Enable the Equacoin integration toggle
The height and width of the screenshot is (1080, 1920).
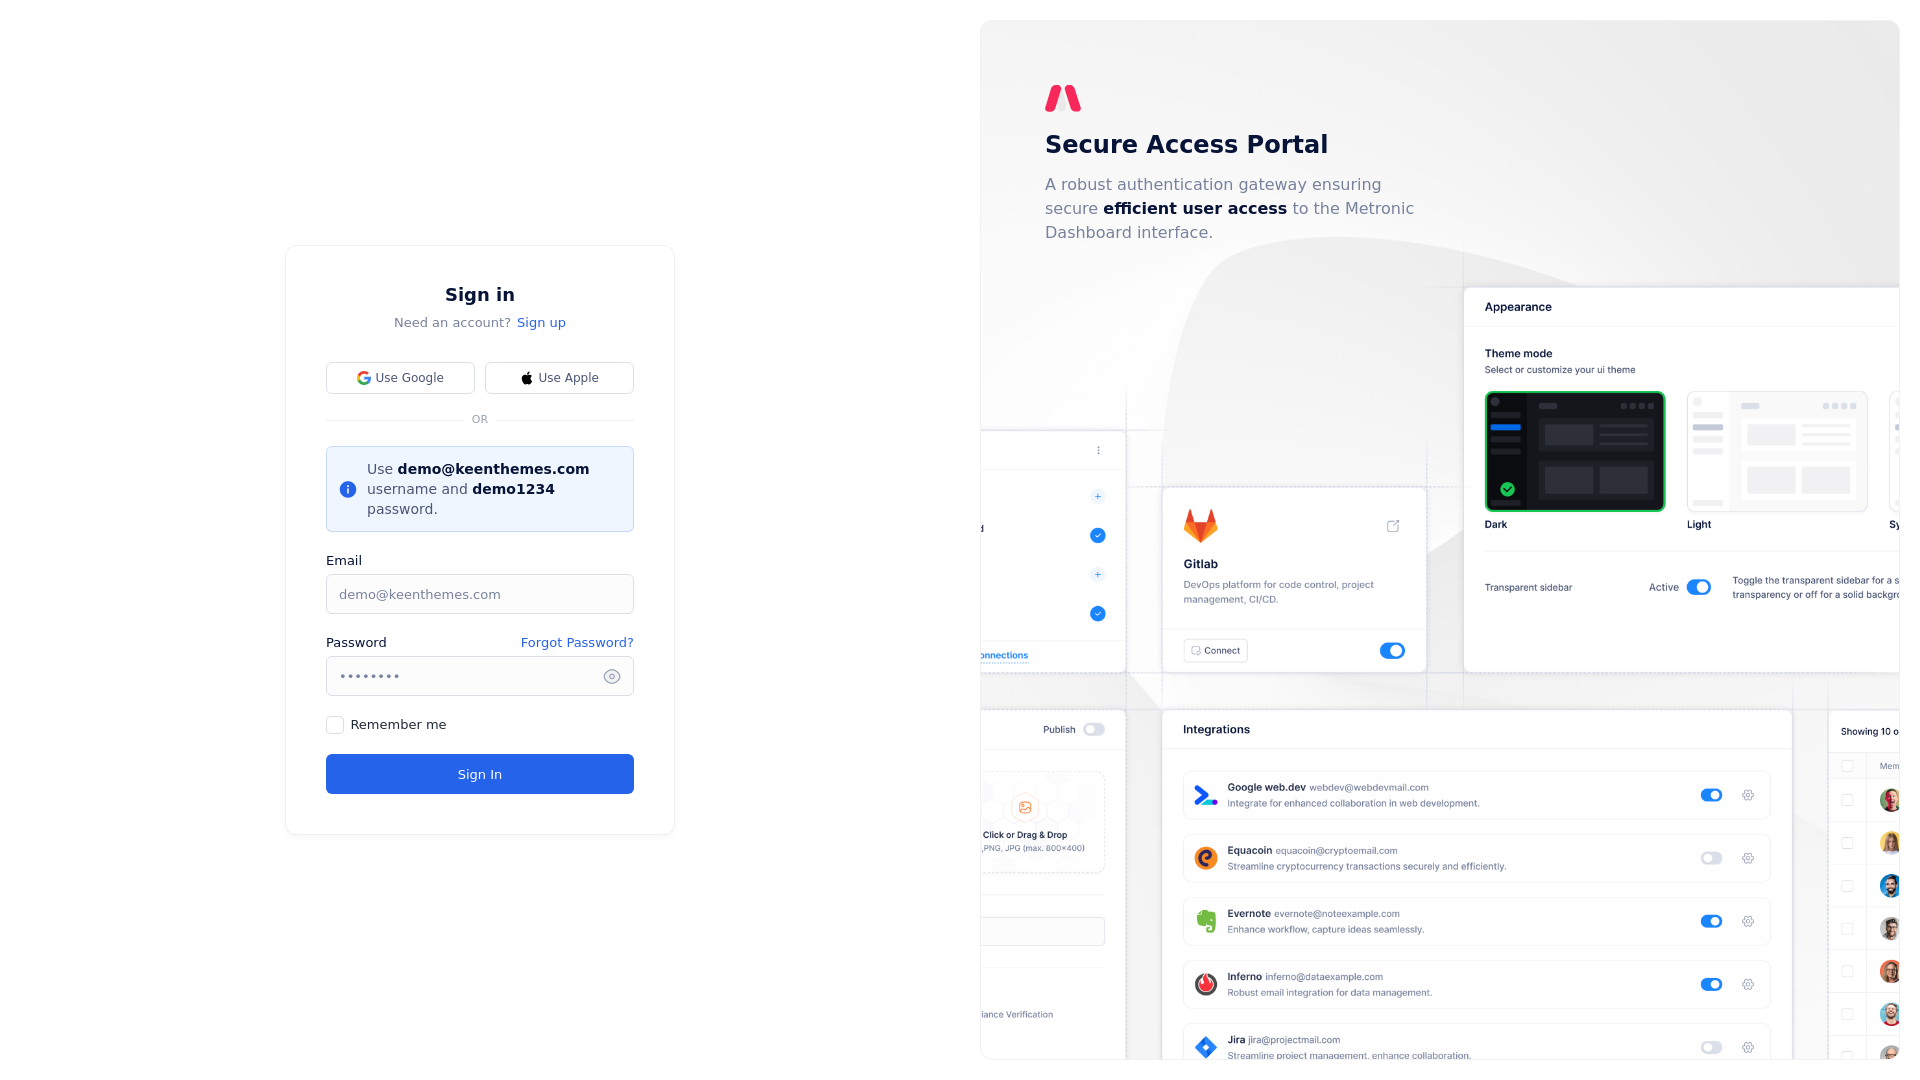click(1711, 858)
